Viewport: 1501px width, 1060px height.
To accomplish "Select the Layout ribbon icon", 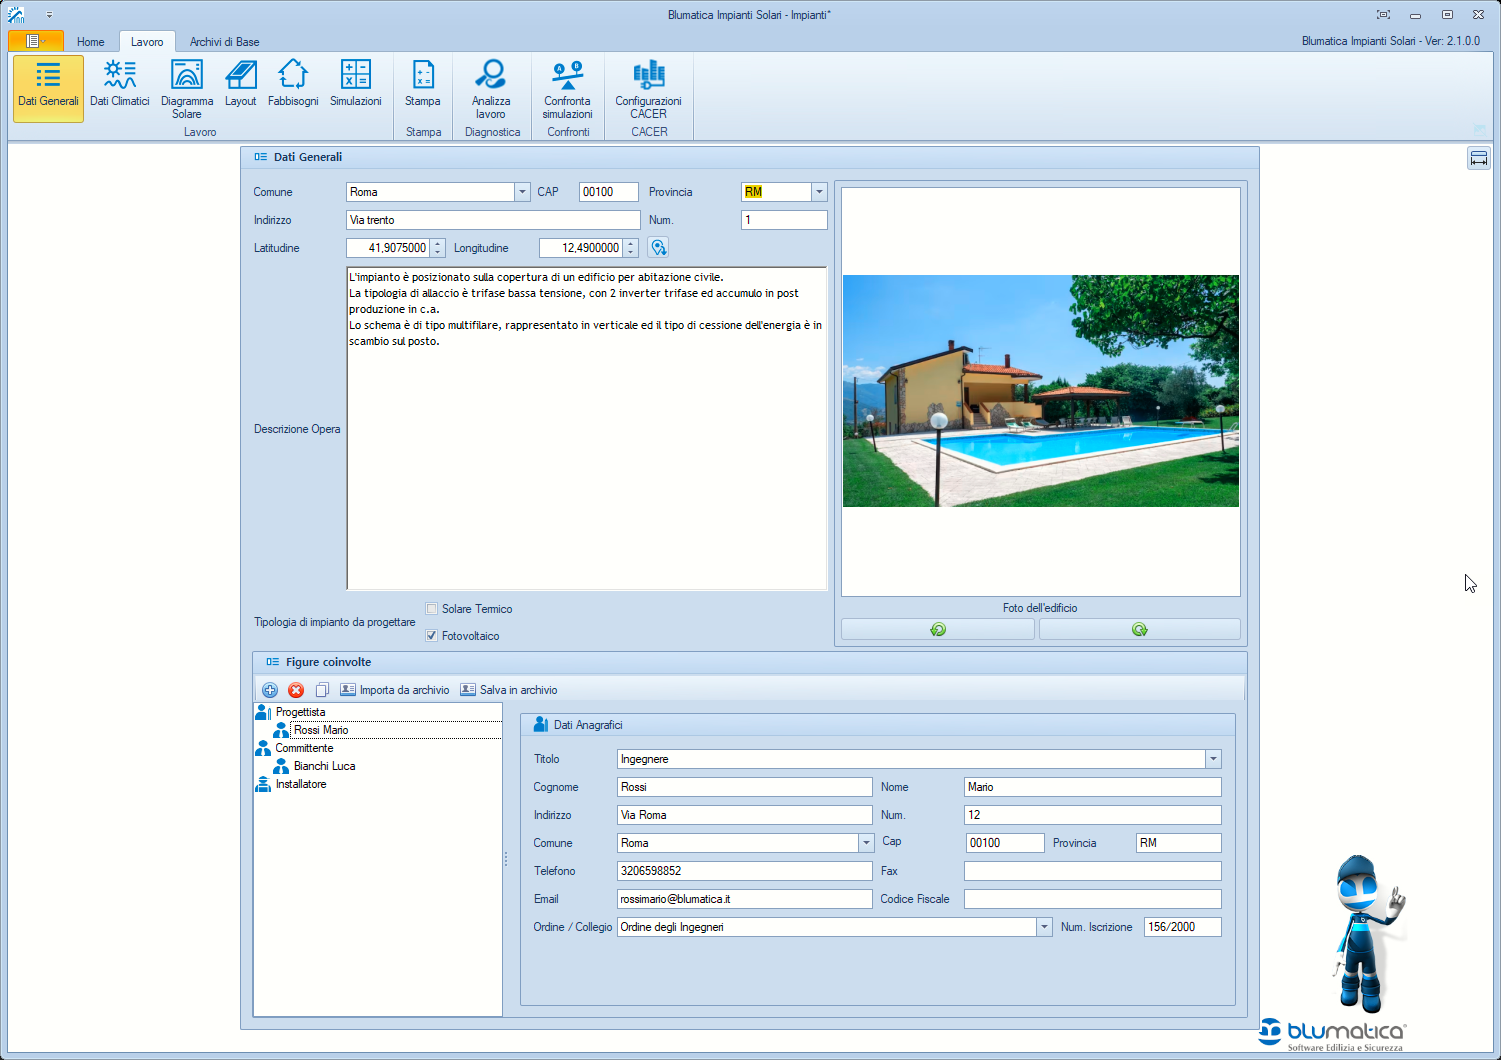I will pyautogui.click(x=240, y=84).
